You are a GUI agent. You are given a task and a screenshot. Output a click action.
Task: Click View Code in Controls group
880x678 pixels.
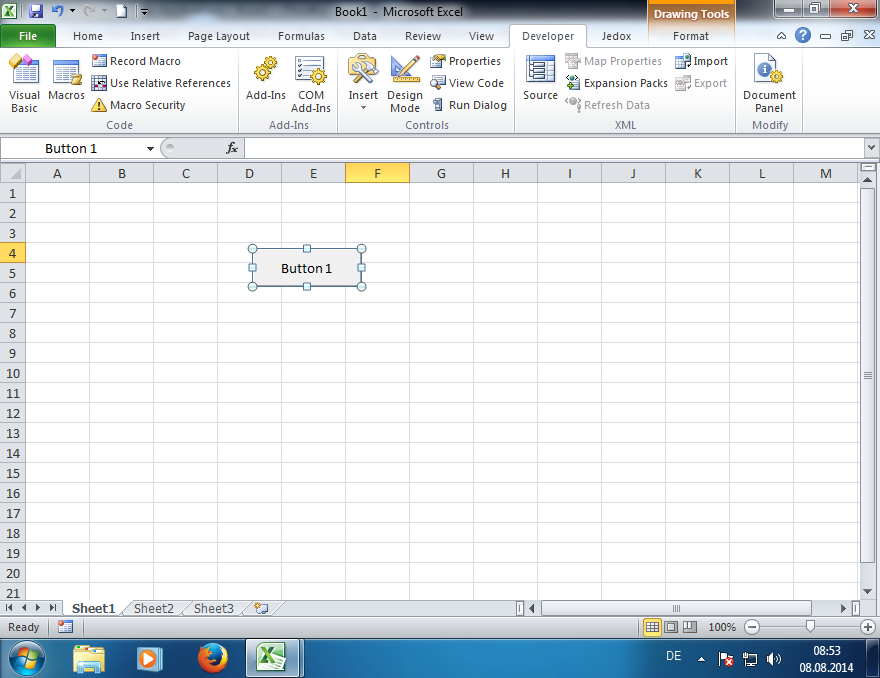[467, 83]
